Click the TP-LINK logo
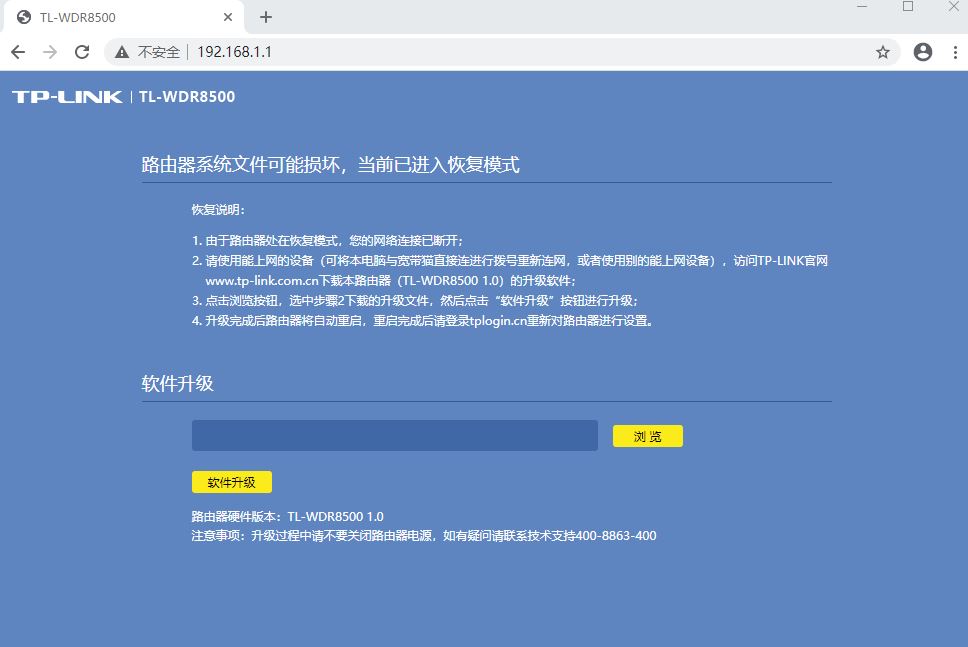This screenshot has height=647, width=968. 67,97
